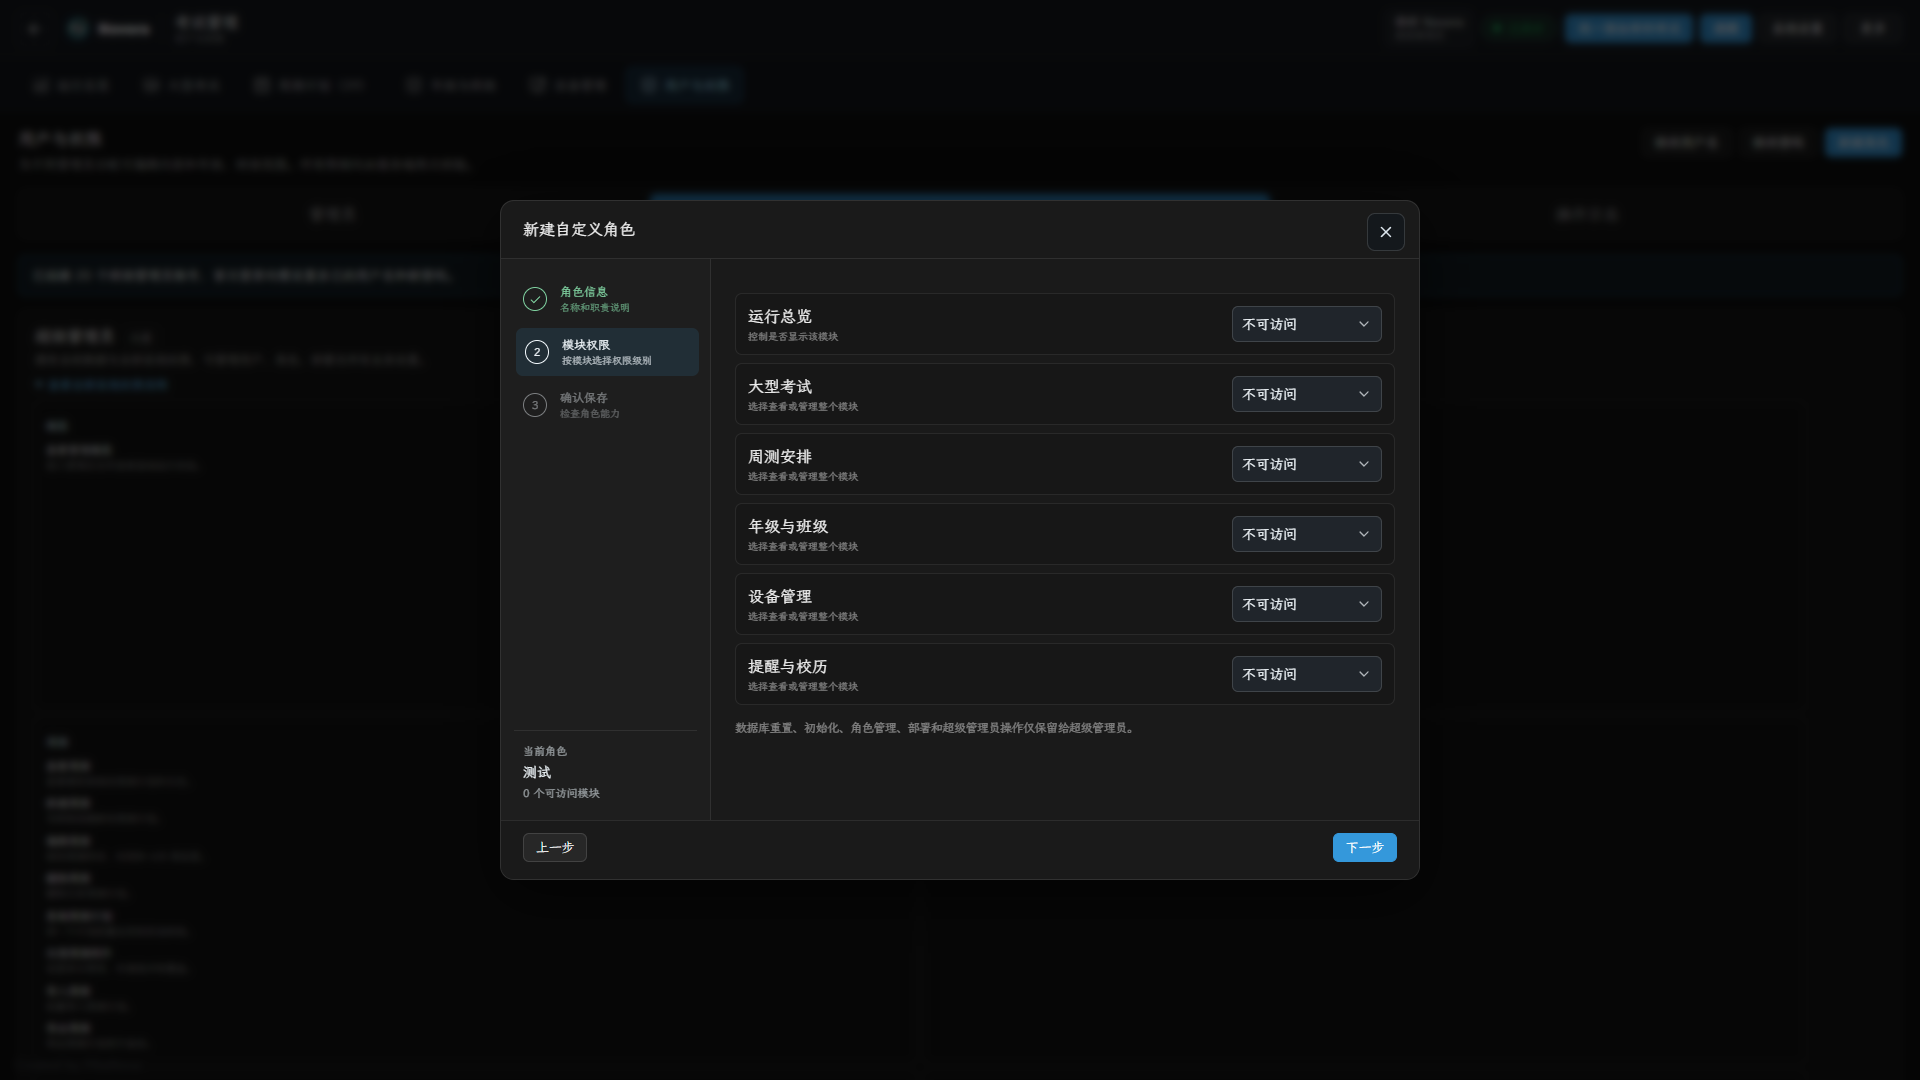The height and width of the screenshot is (1080, 1920).
Task: Click the 大型考试 module title
Action: tap(780, 387)
